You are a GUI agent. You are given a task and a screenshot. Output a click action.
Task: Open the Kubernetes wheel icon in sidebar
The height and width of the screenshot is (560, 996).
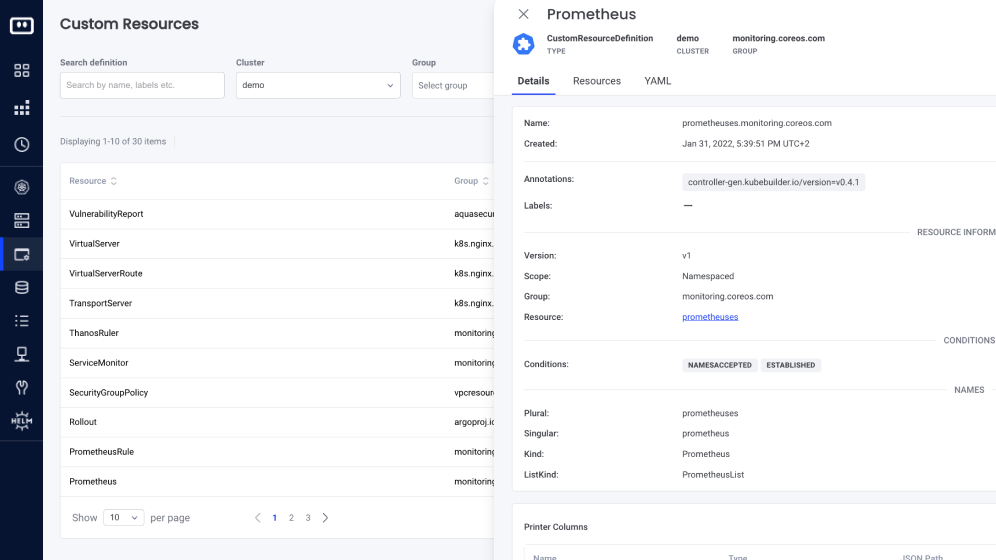point(22,187)
